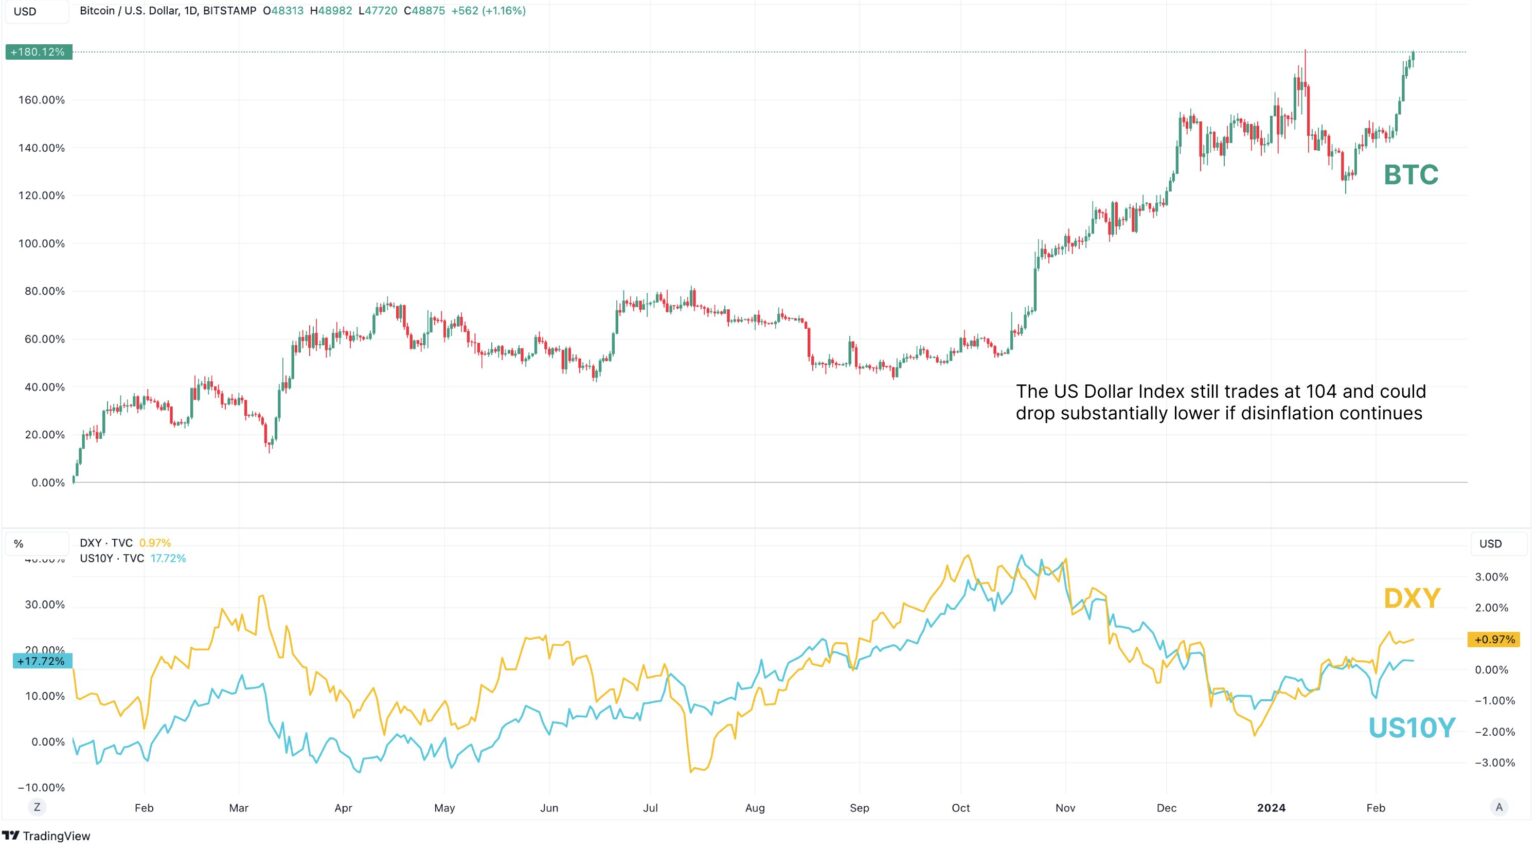Click the 2024 marker on the time axis

pos(1271,807)
